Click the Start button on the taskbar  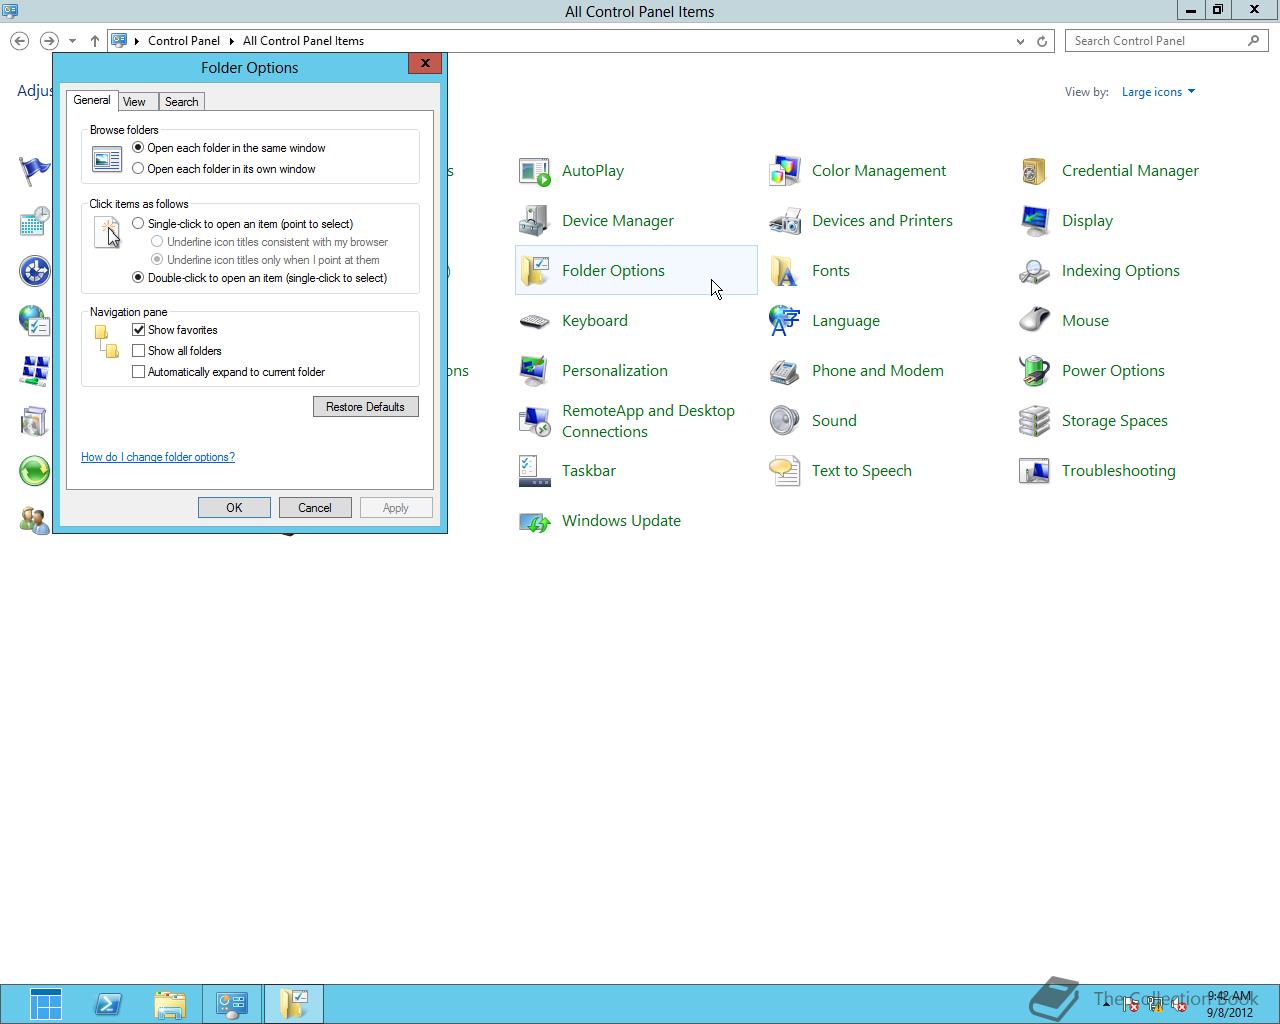click(x=46, y=1004)
